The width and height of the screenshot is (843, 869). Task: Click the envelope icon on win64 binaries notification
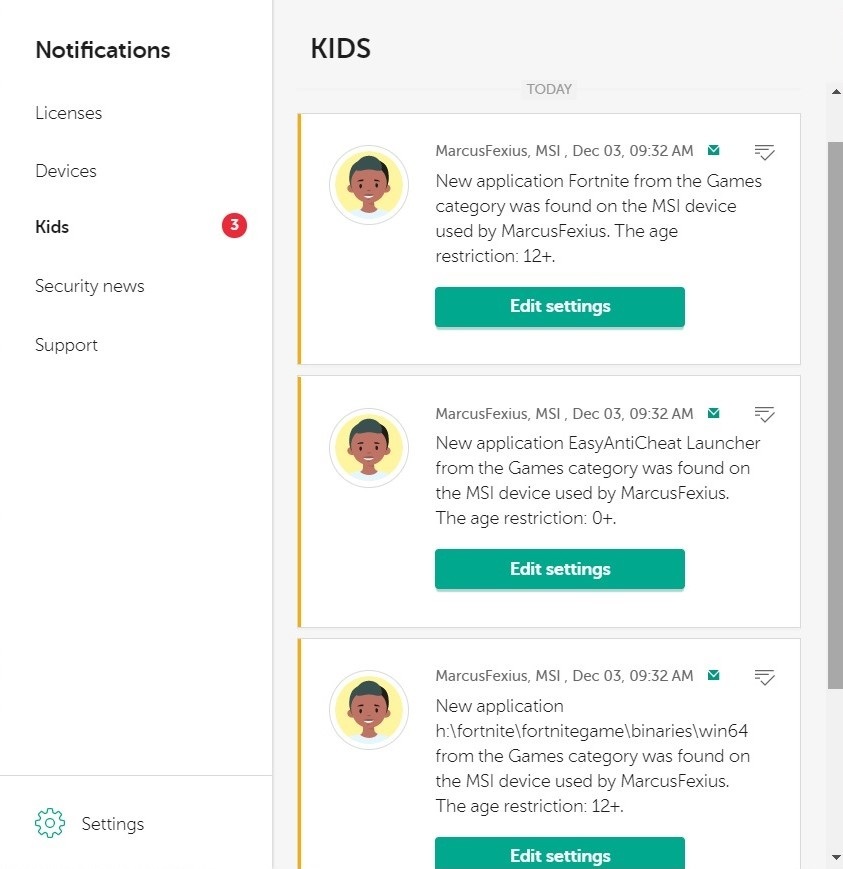click(714, 676)
